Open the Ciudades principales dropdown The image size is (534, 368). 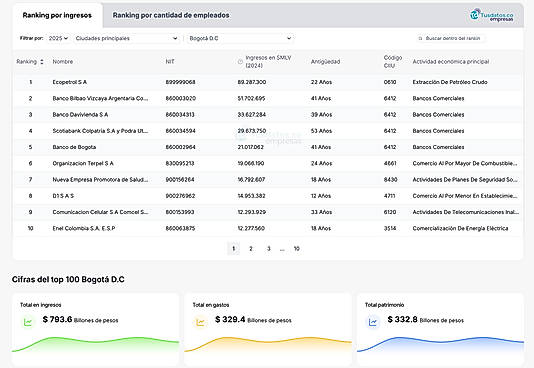[126, 38]
